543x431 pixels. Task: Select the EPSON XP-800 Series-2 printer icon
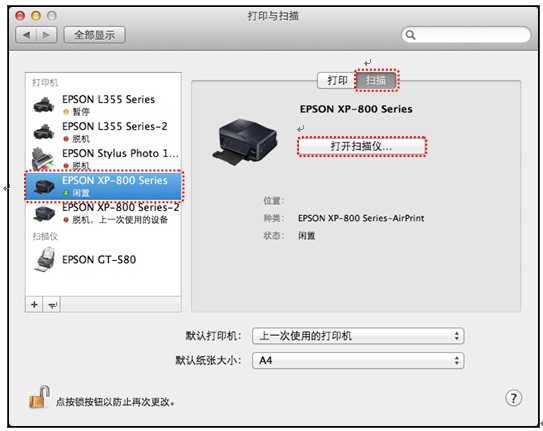pos(44,213)
